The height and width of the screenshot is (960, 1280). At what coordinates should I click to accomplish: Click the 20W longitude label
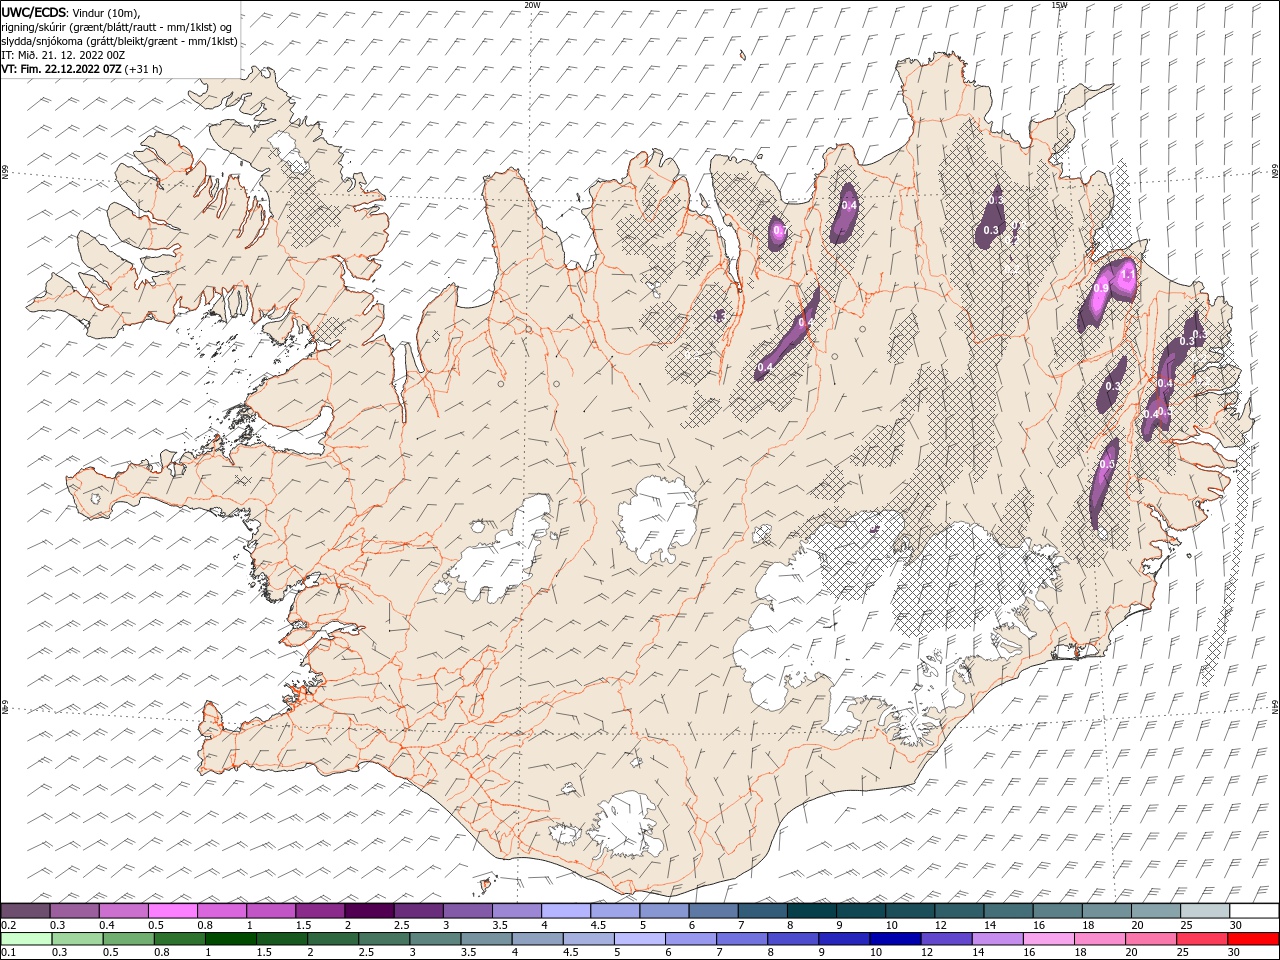[x=532, y=5]
